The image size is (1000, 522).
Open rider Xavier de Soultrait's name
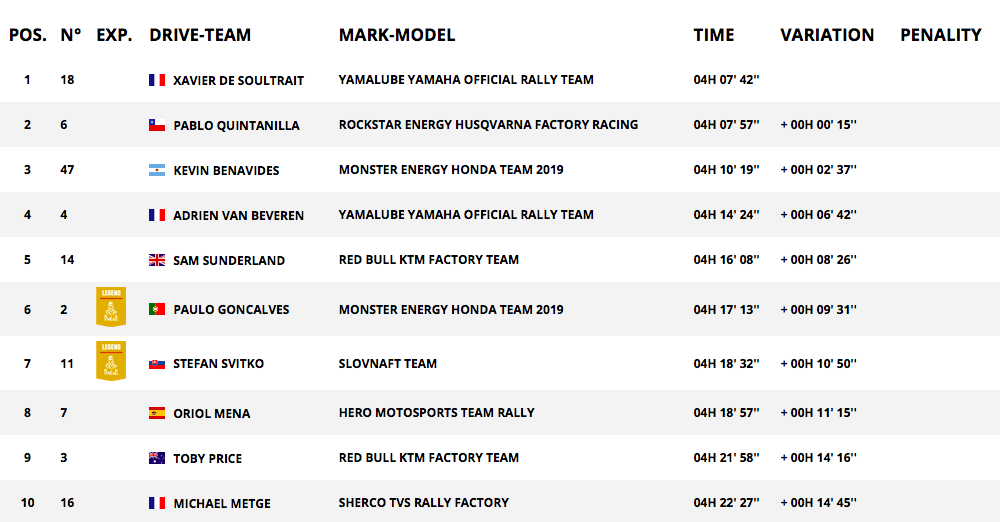pos(239,80)
